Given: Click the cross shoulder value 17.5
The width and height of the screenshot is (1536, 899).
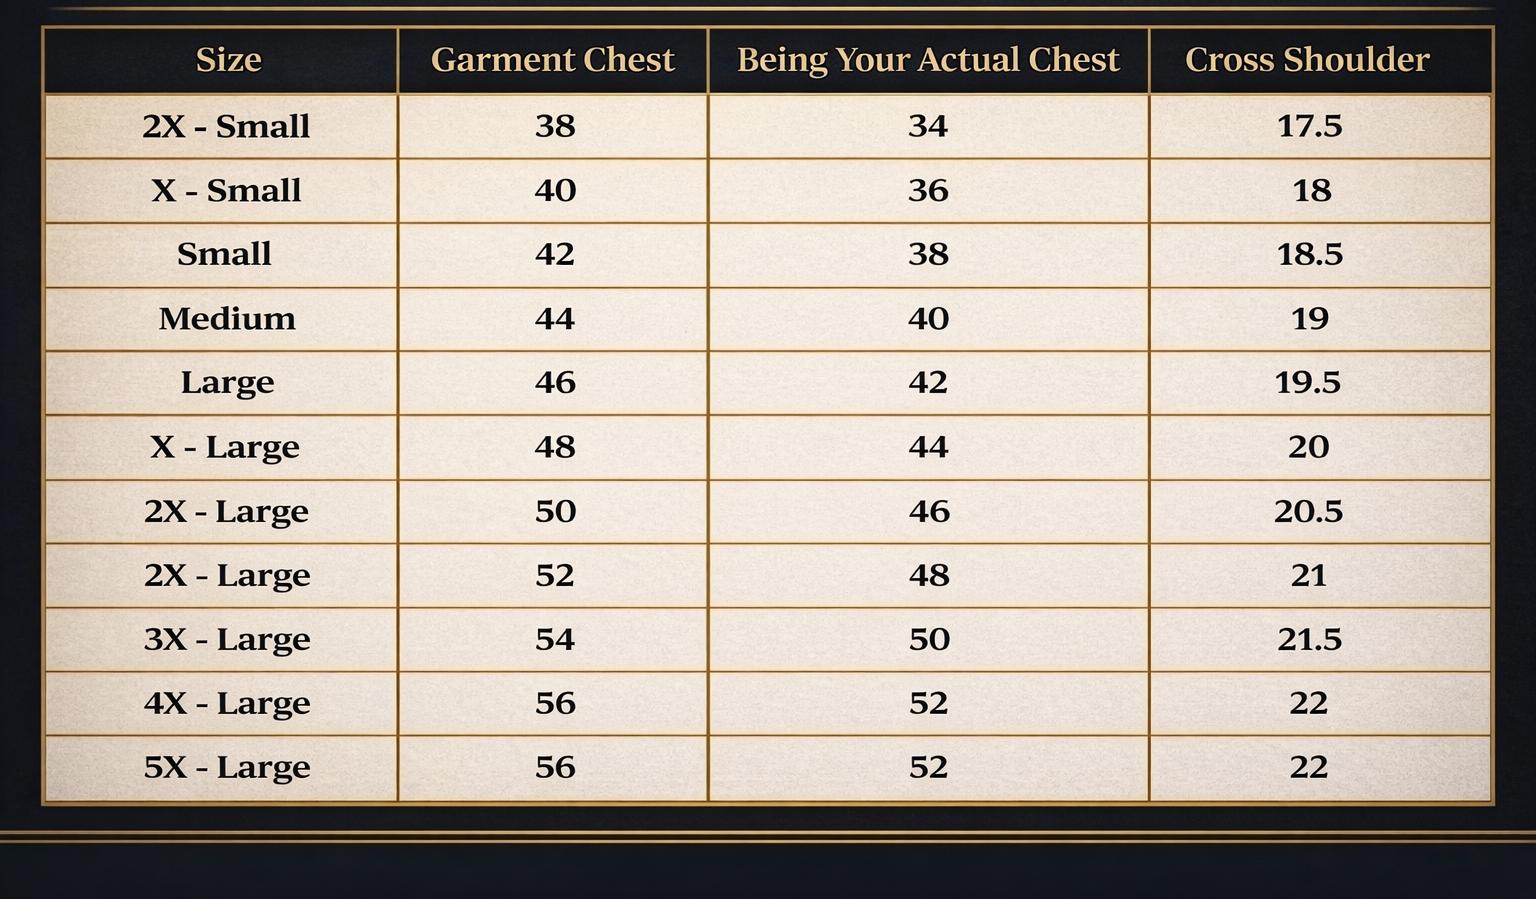Looking at the screenshot, I should (1309, 126).
